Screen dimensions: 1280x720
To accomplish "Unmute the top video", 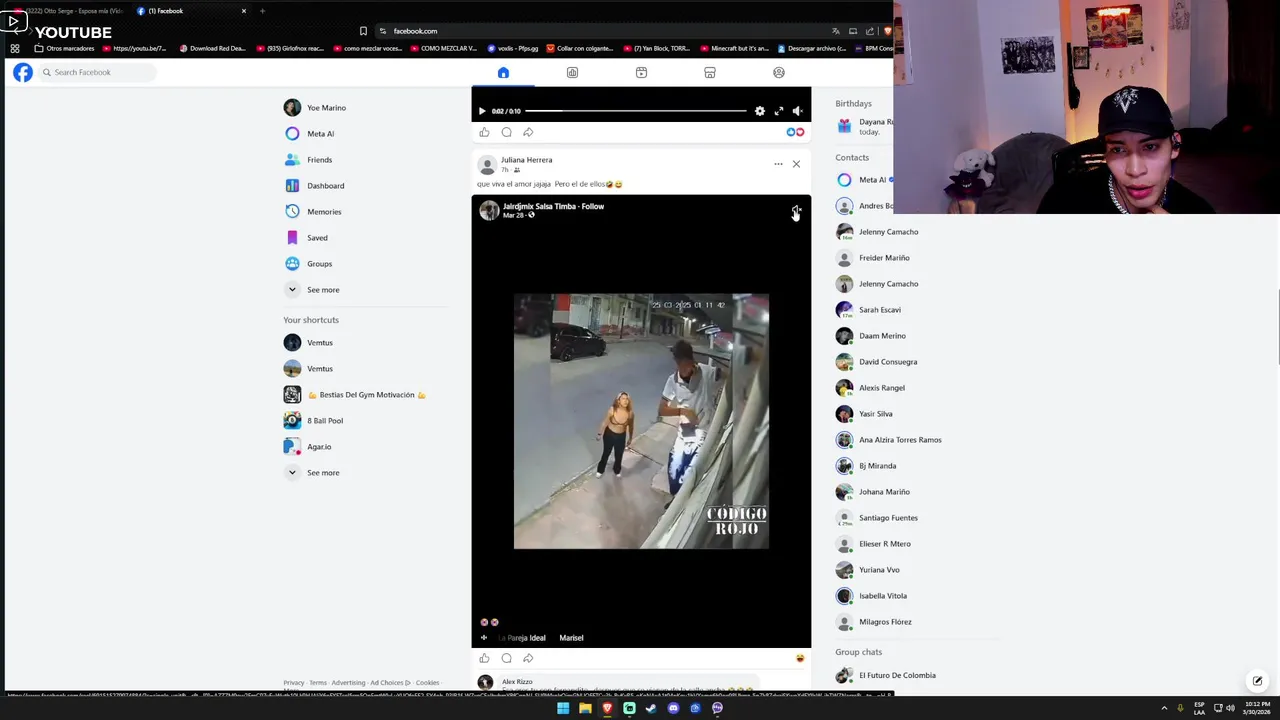I will (x=797, y=111).
